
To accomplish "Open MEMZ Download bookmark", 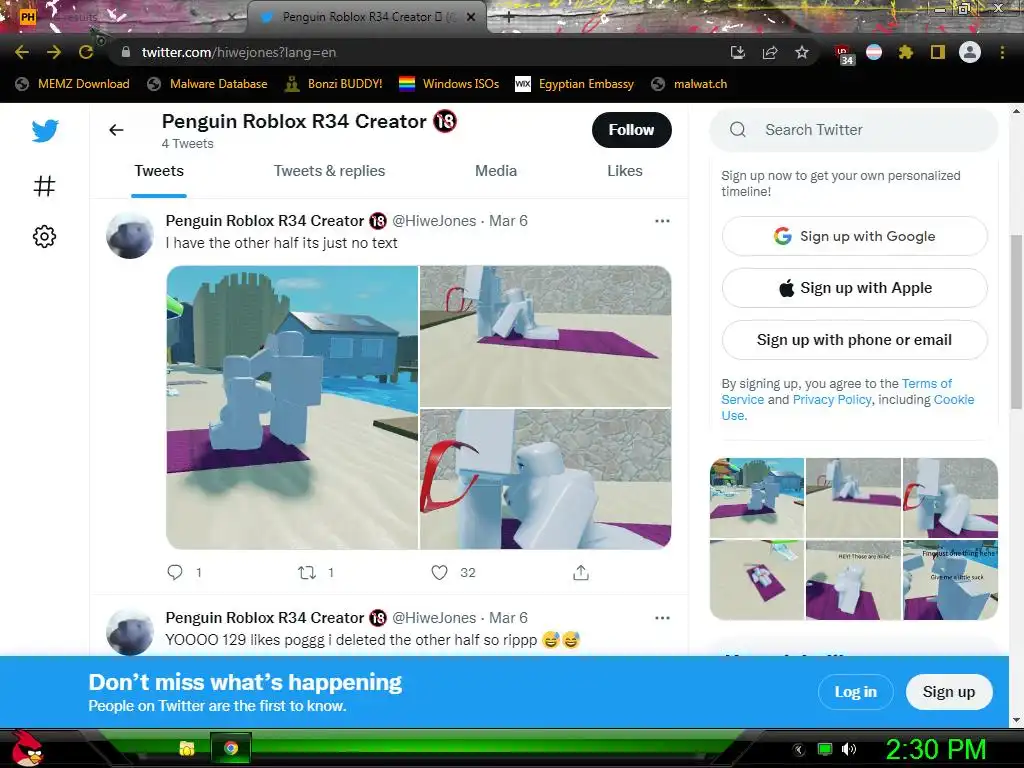I will click(x=72, y=84).
